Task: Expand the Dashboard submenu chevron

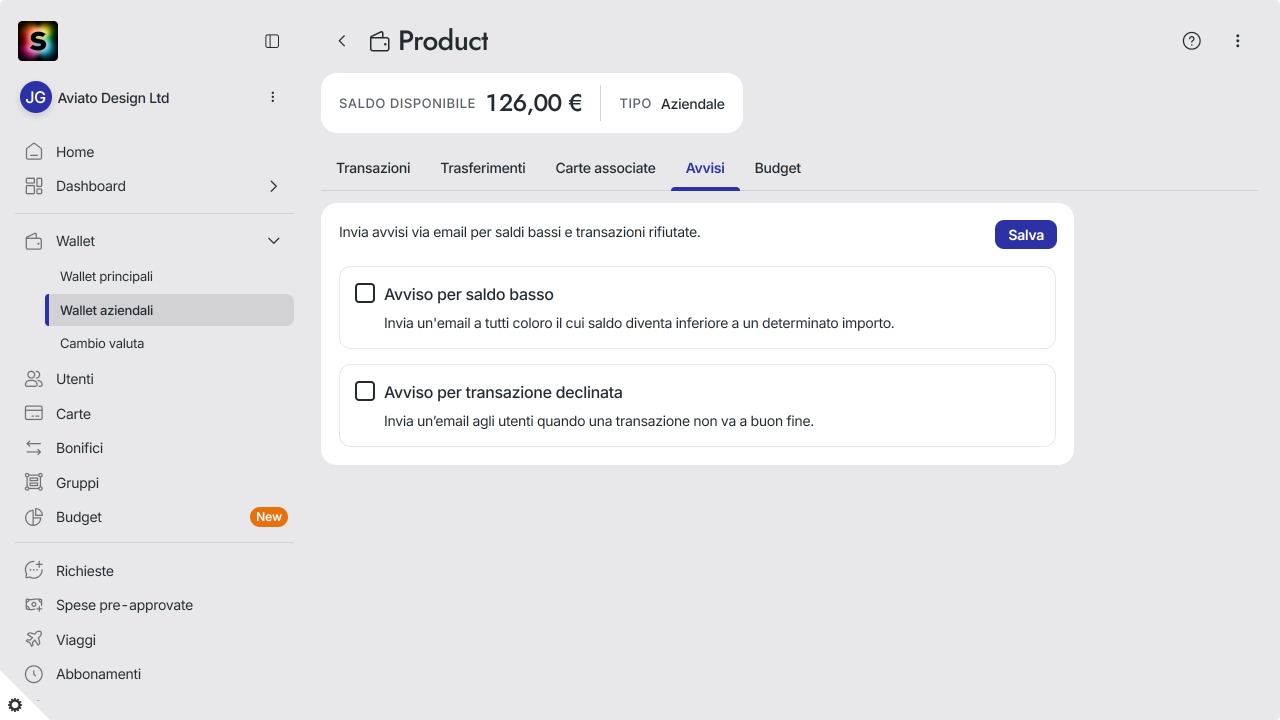Action: 273,186
